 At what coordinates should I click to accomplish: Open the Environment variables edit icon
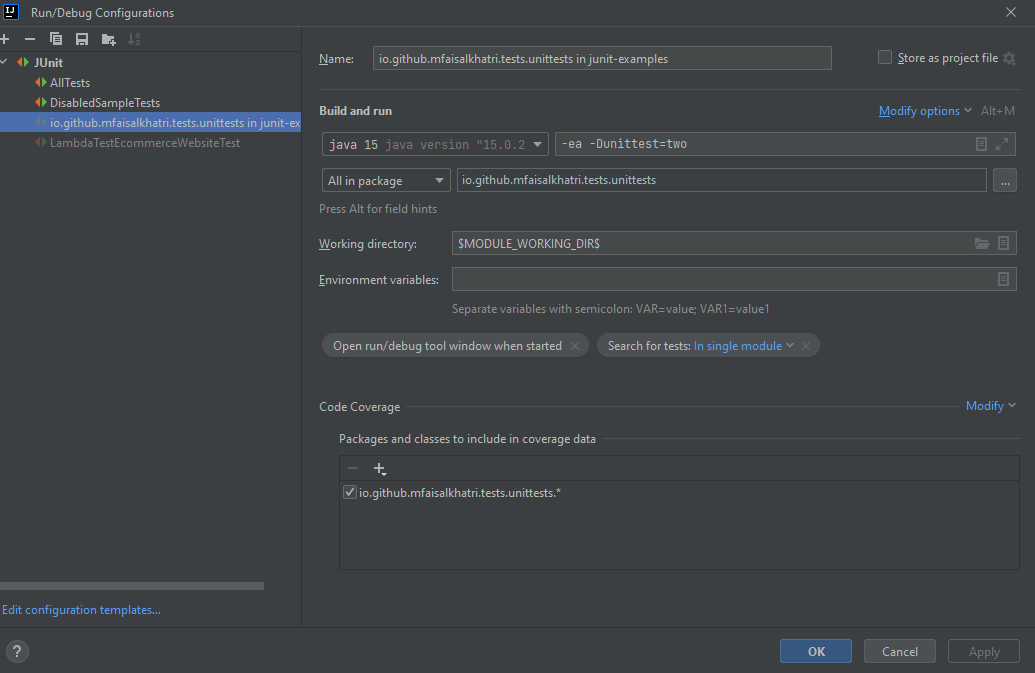pyautogui.click(x=1003, y=280)
